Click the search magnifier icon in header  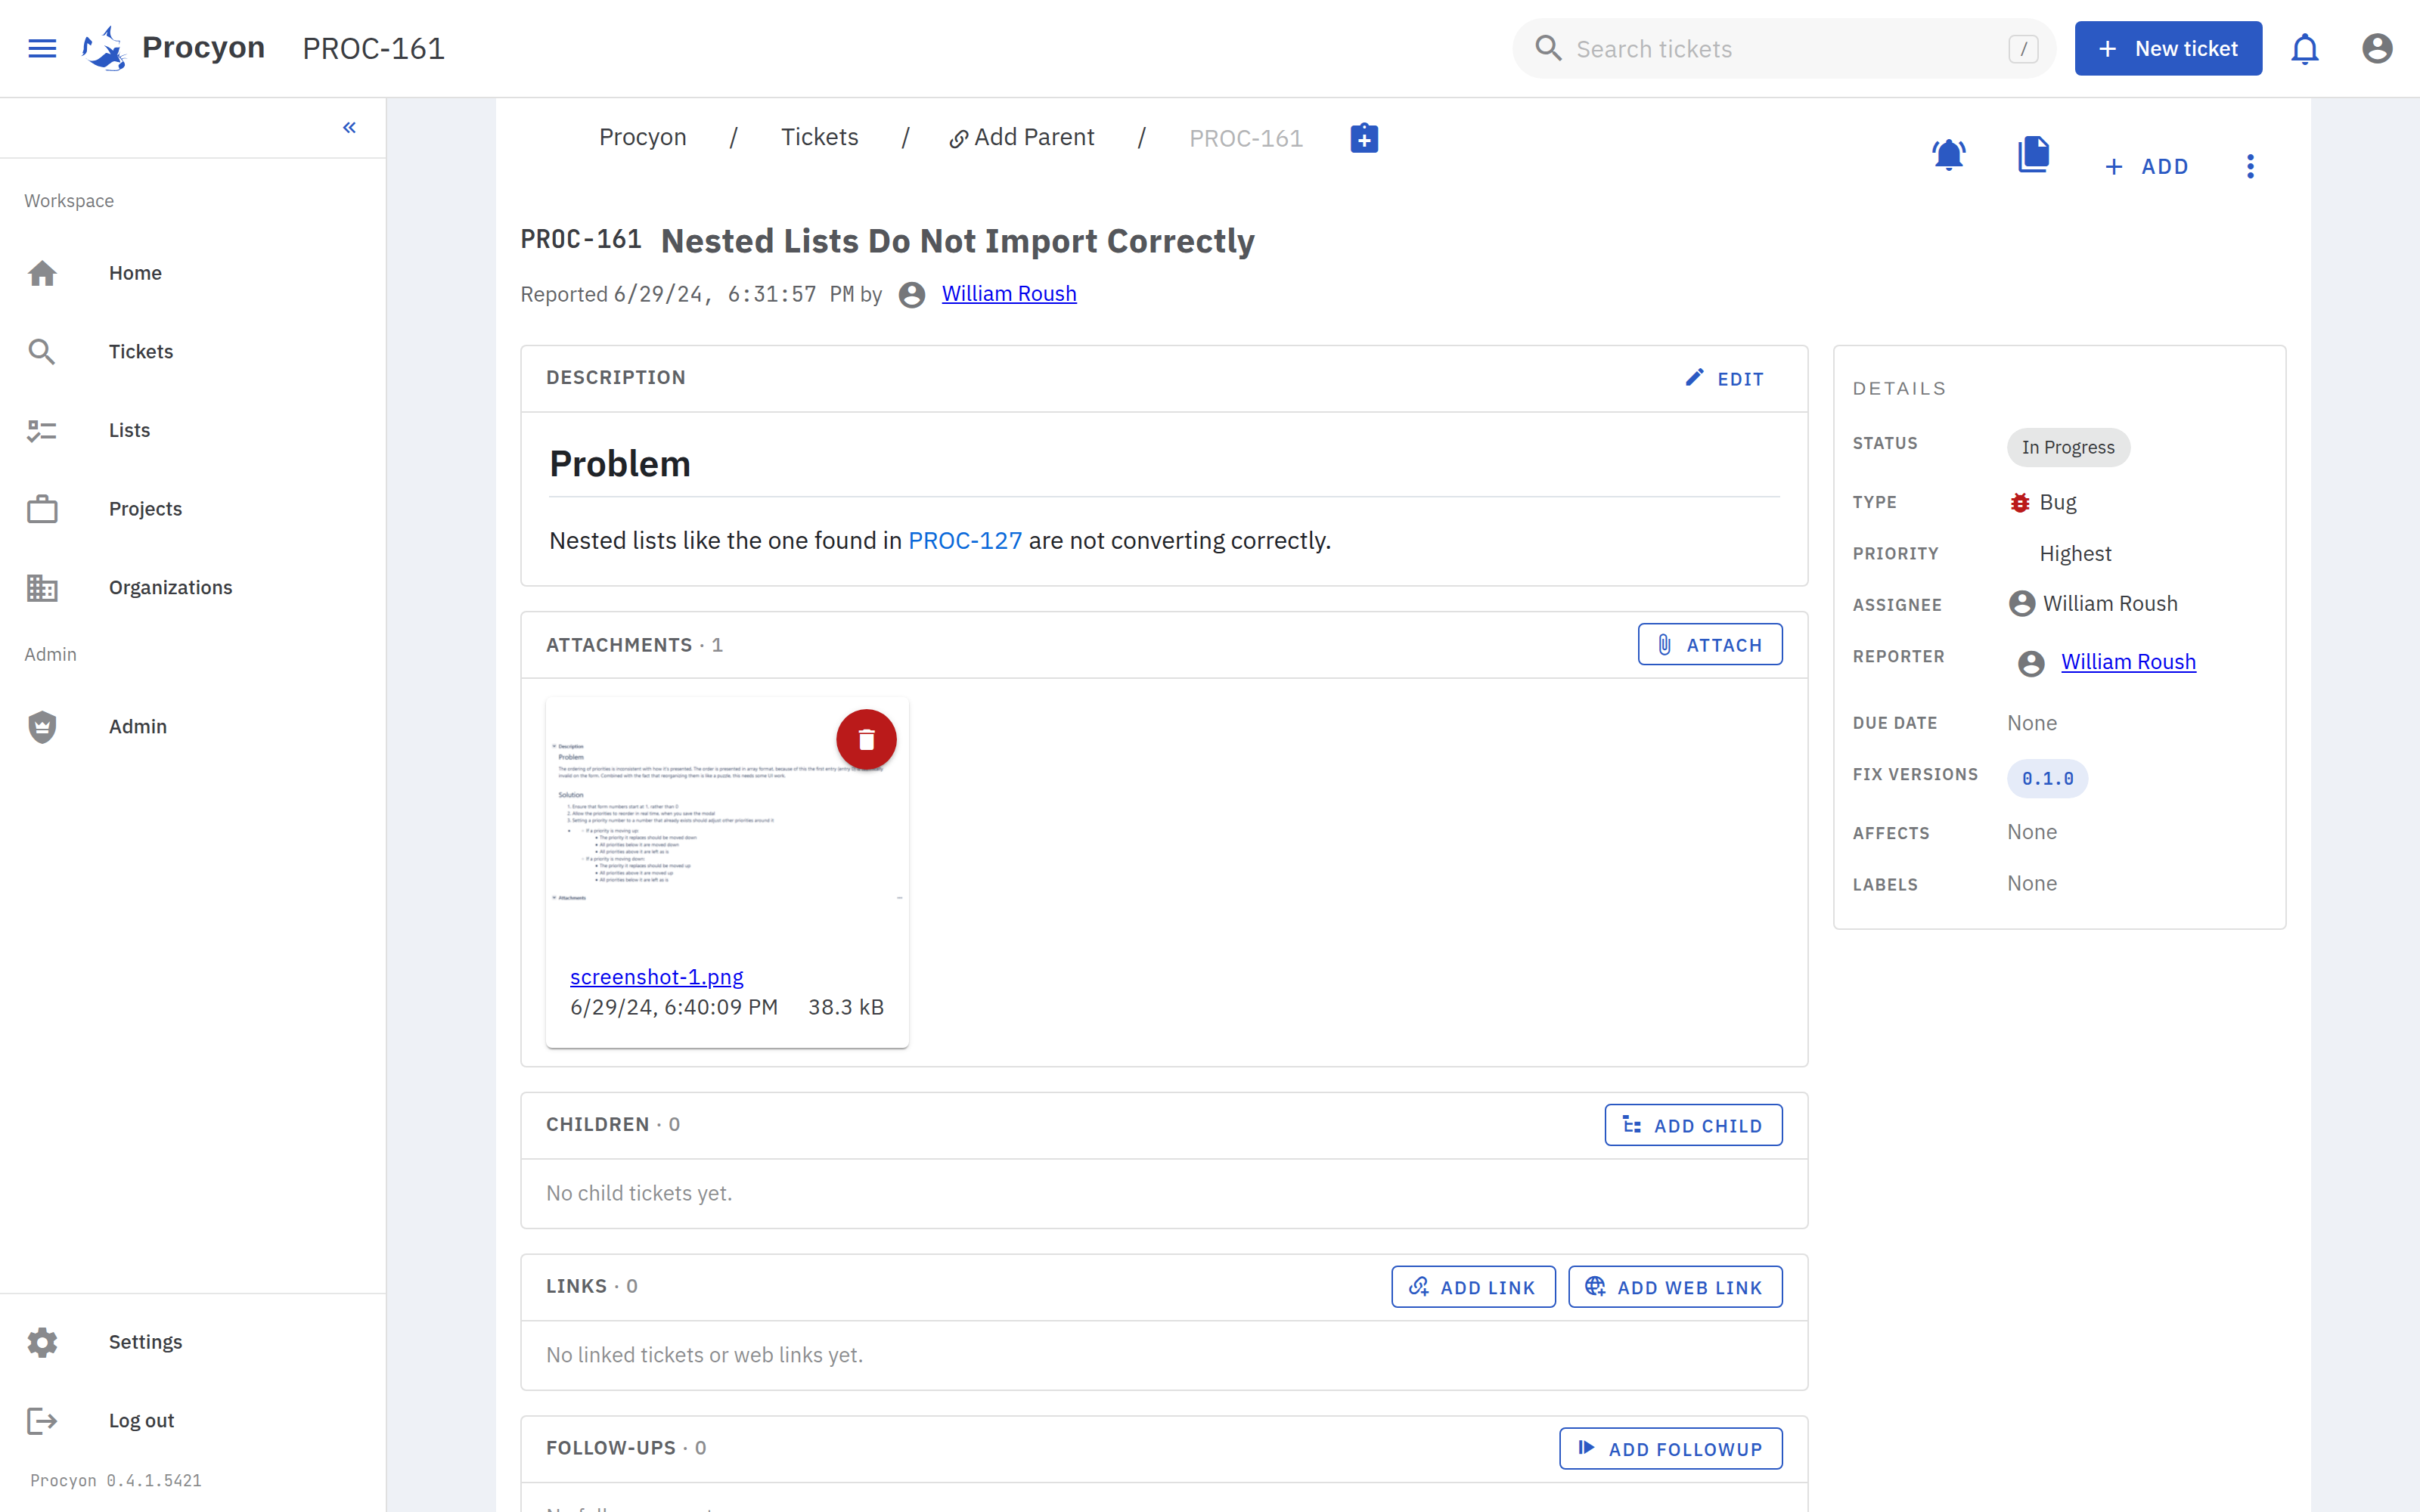(1548, 48)
